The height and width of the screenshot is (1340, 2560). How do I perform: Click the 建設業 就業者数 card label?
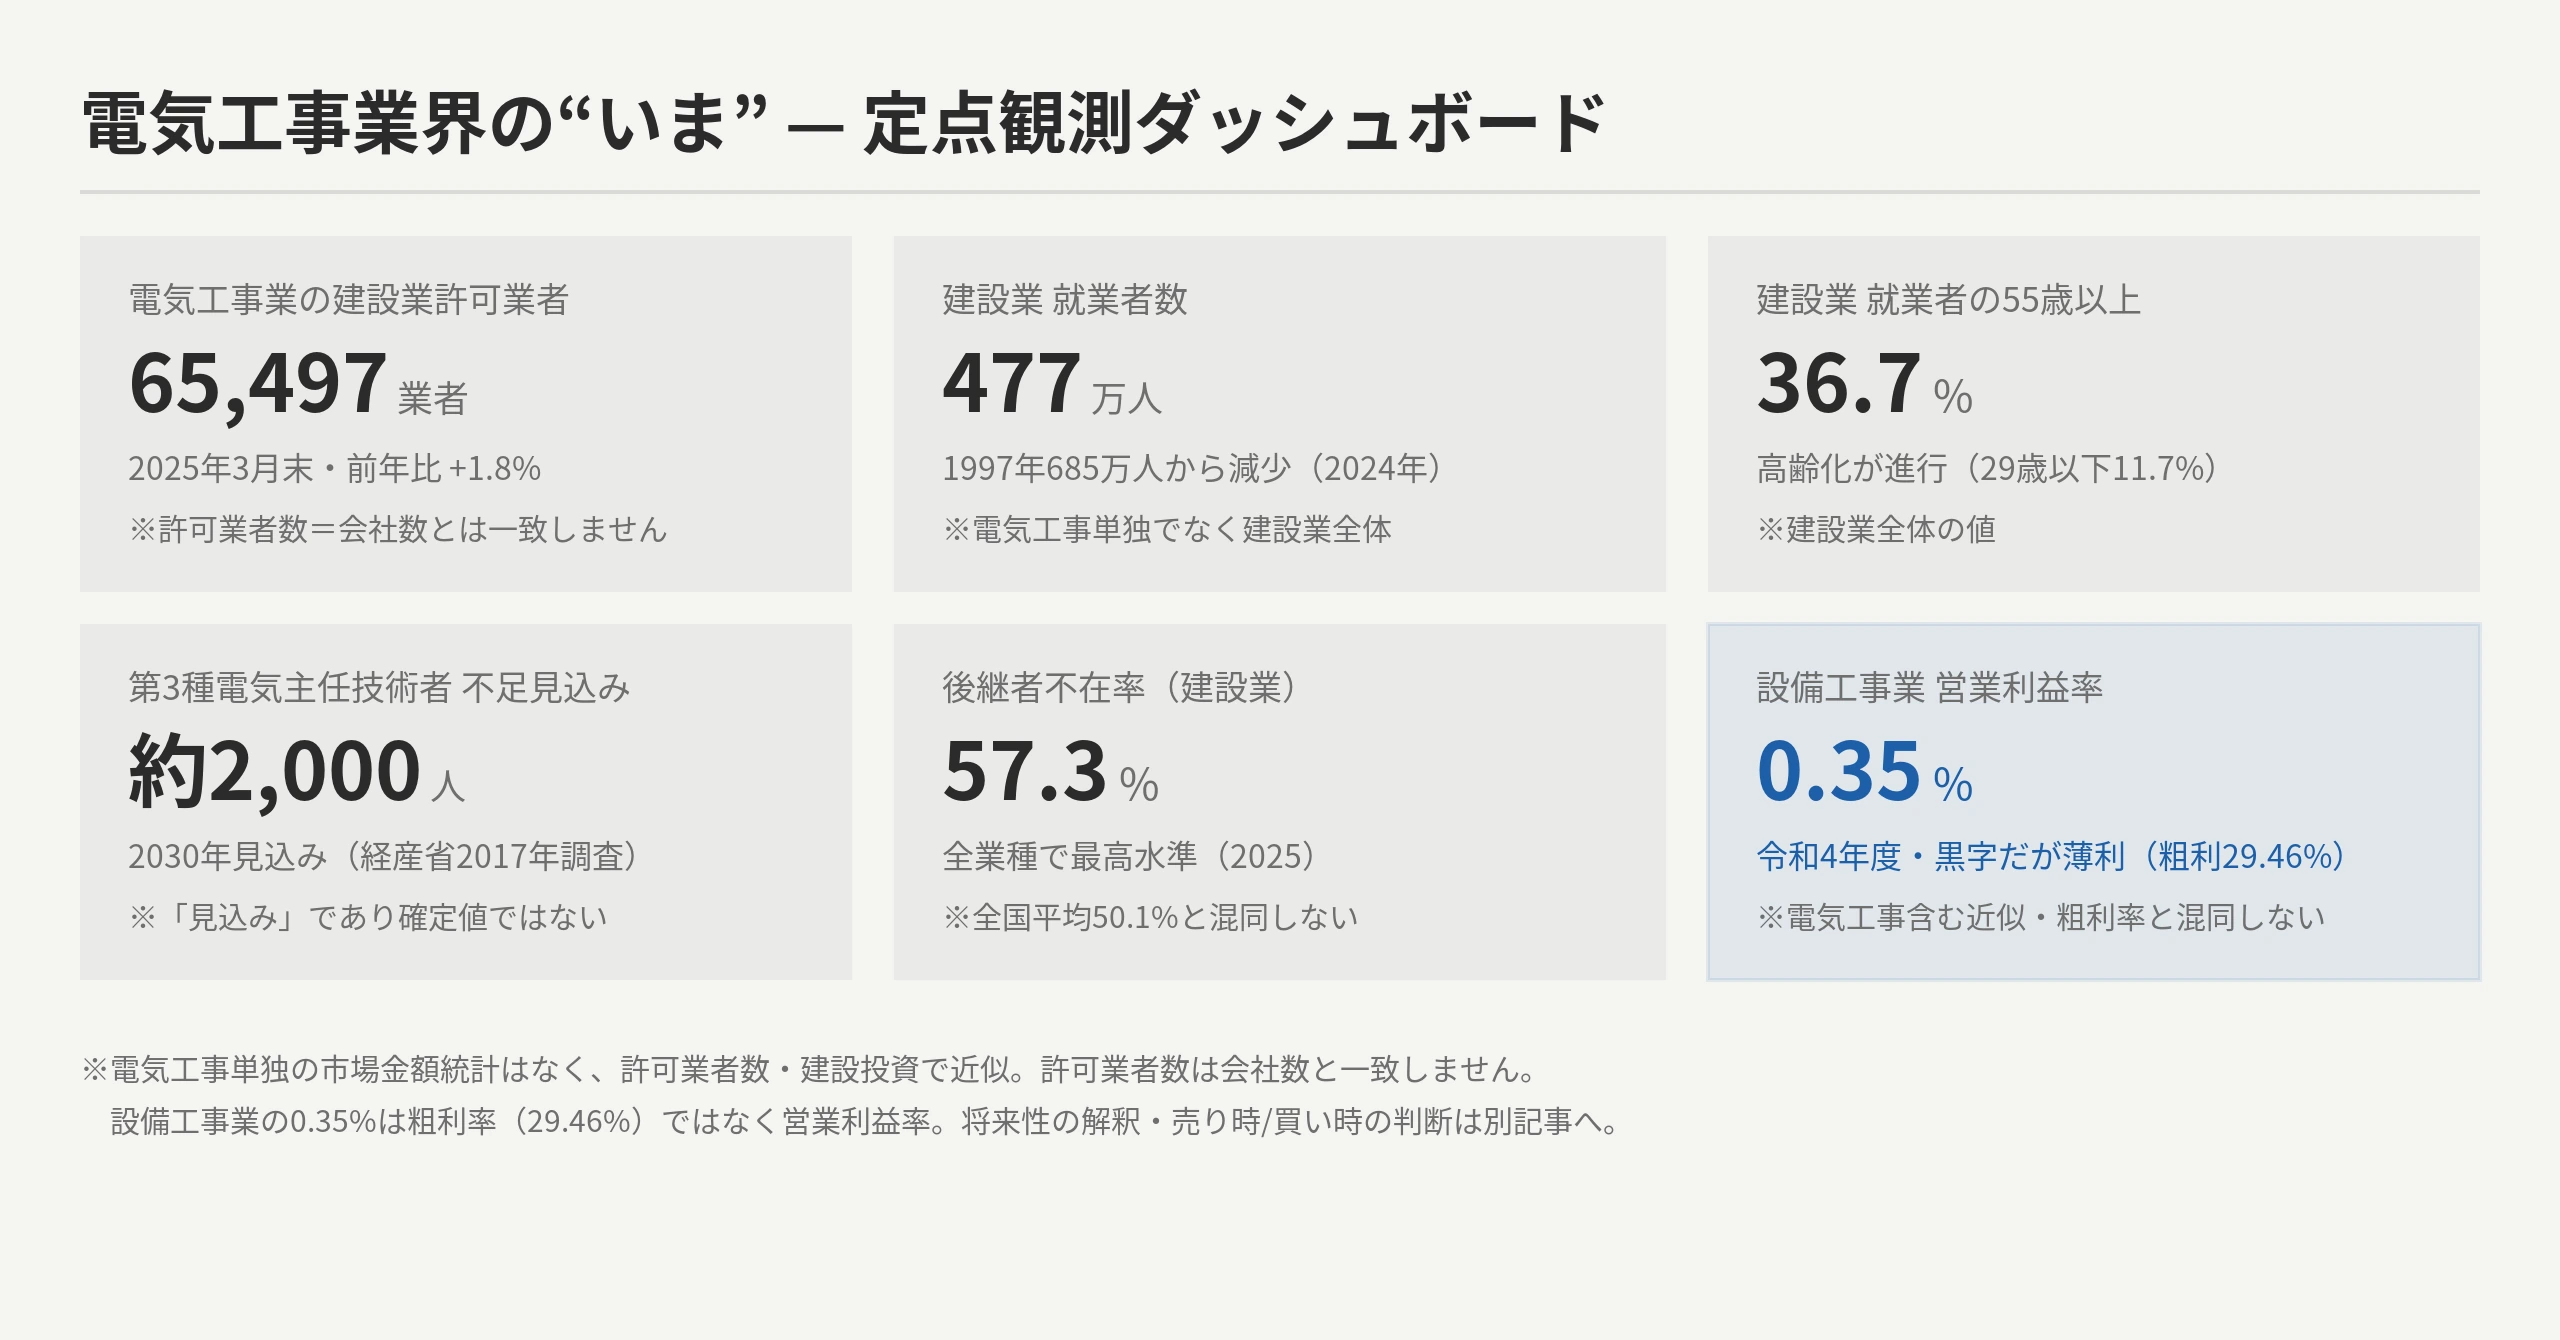point(1065,300)
